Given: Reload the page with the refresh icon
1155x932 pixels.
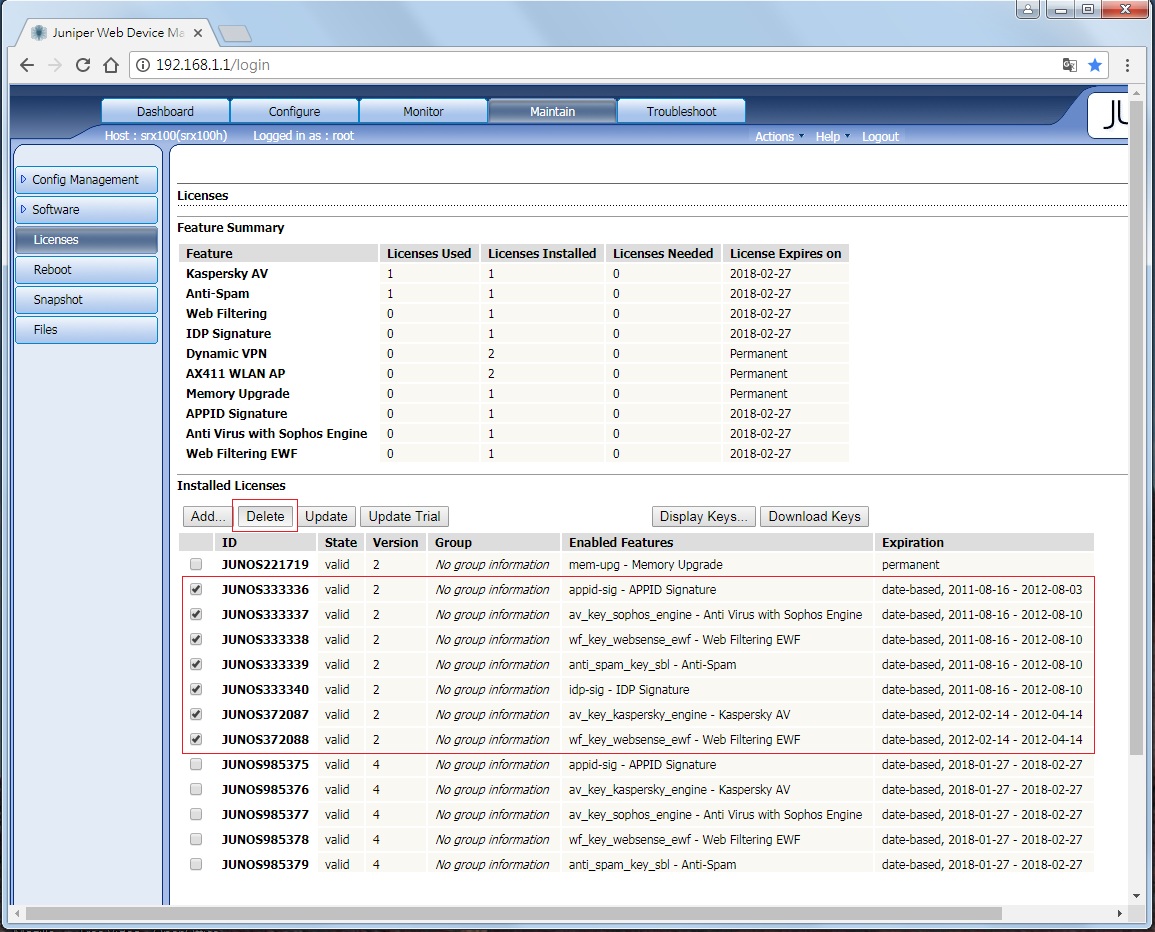Looking at the screenshot, I should click(x=83, y=65).
